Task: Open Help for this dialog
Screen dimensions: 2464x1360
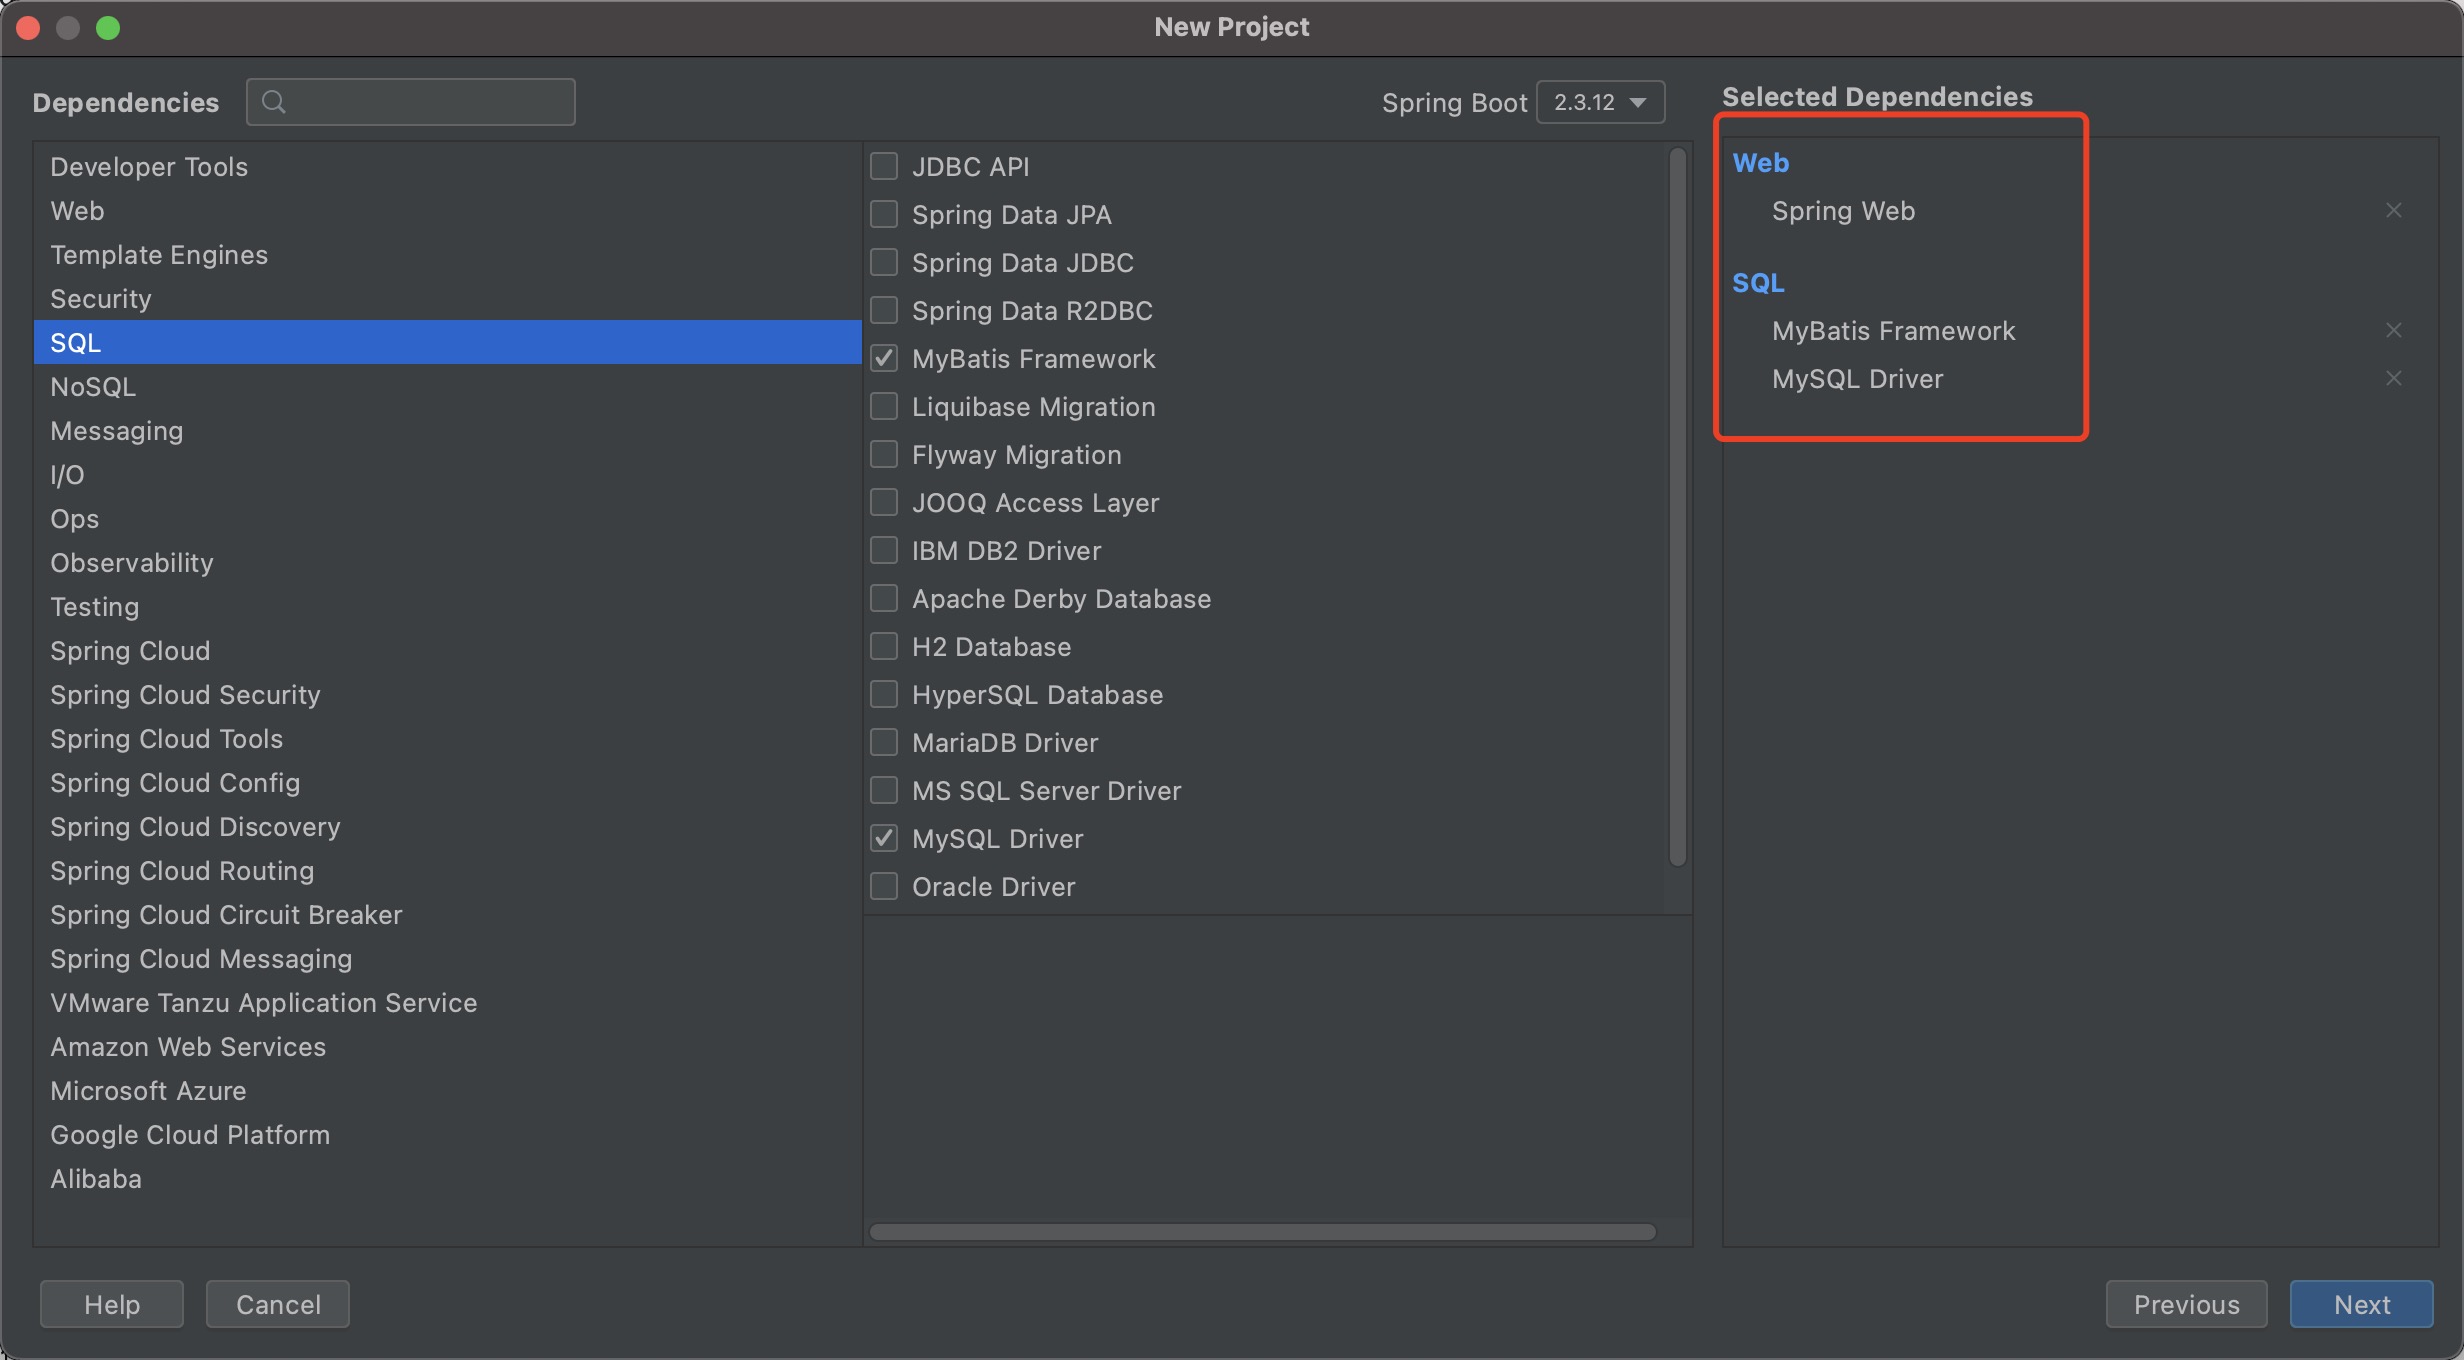Action: 112,1304
